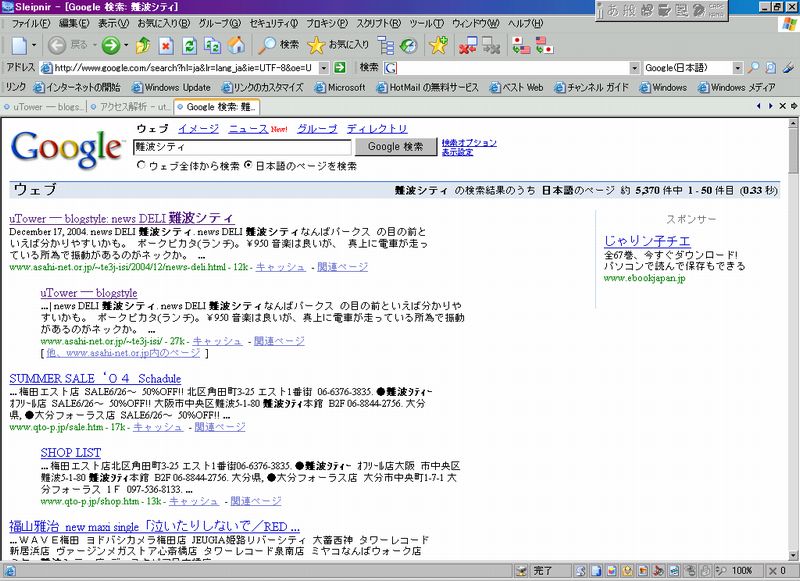800x581 pixels.
Task: Refresh the page with the green arrows icon
Action: tap(189, 46)
